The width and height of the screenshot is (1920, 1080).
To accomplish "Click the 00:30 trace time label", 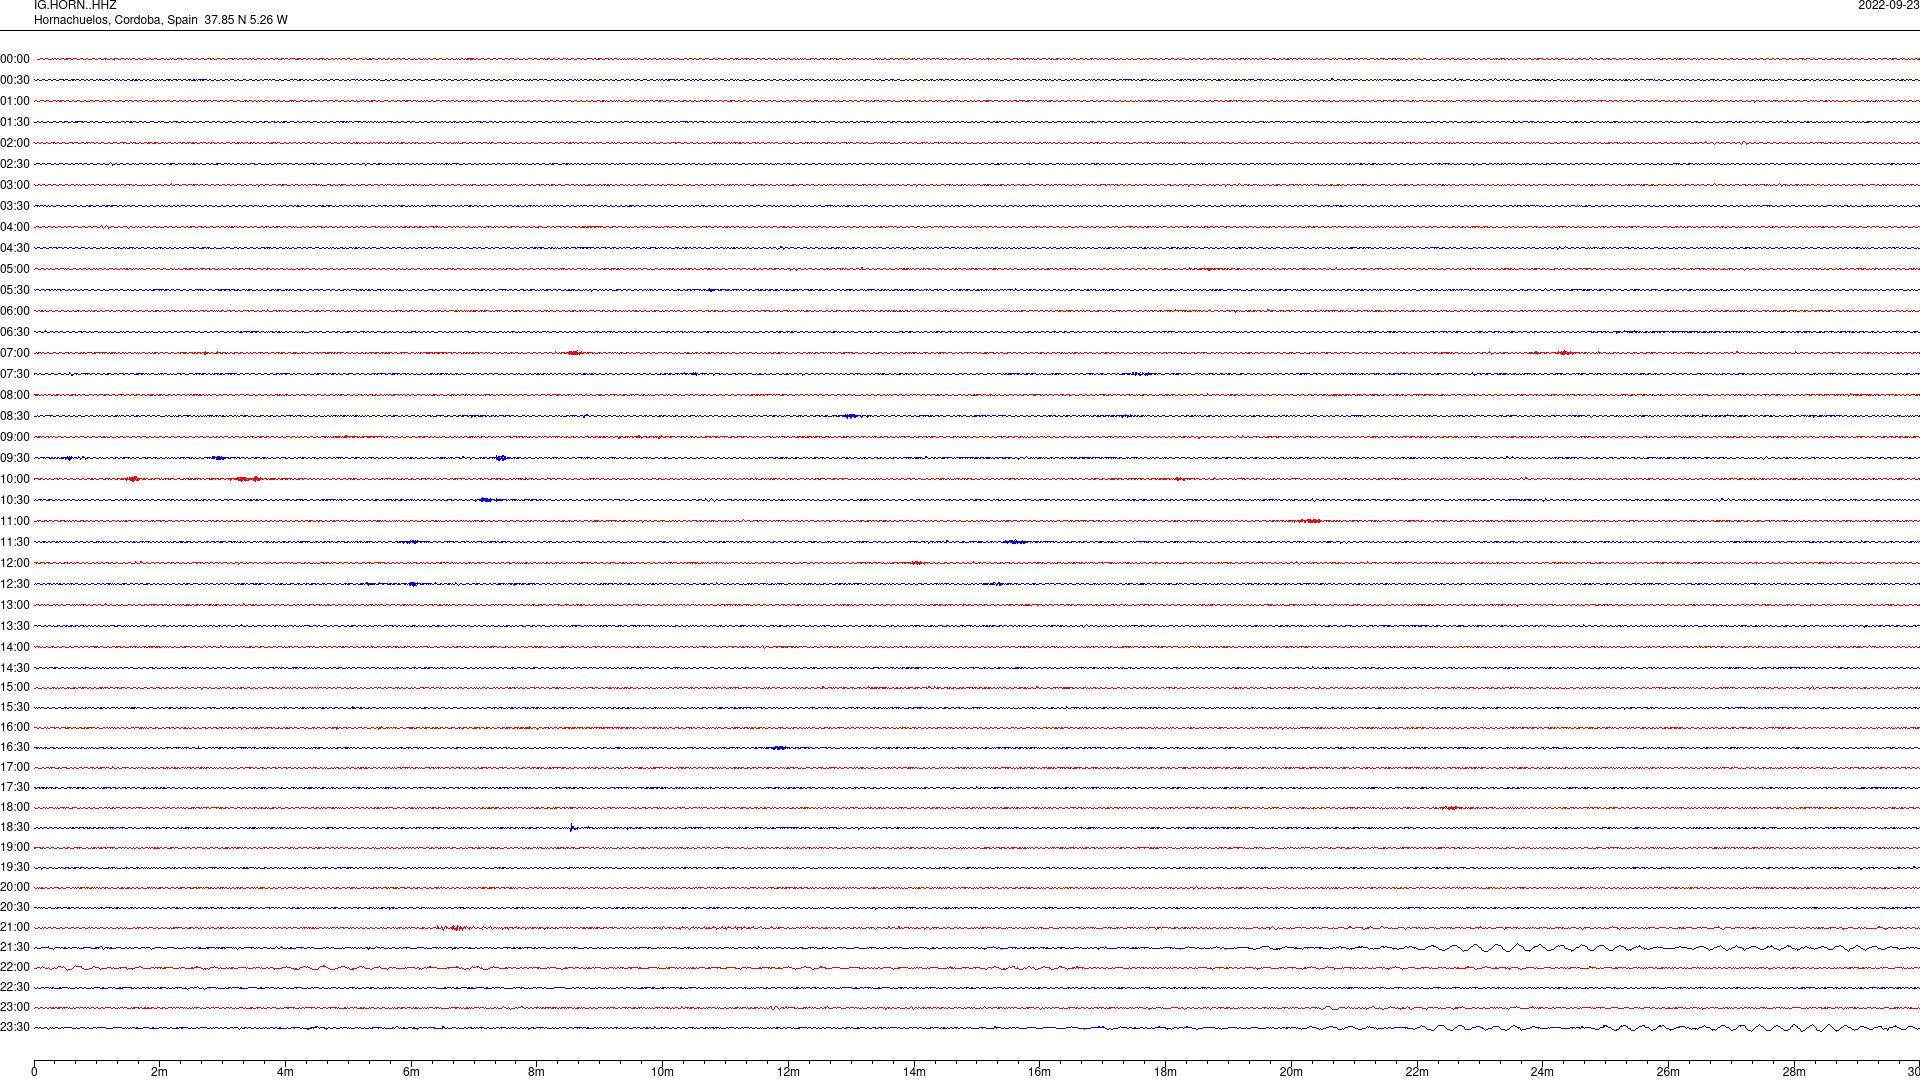I will [15, 80].
